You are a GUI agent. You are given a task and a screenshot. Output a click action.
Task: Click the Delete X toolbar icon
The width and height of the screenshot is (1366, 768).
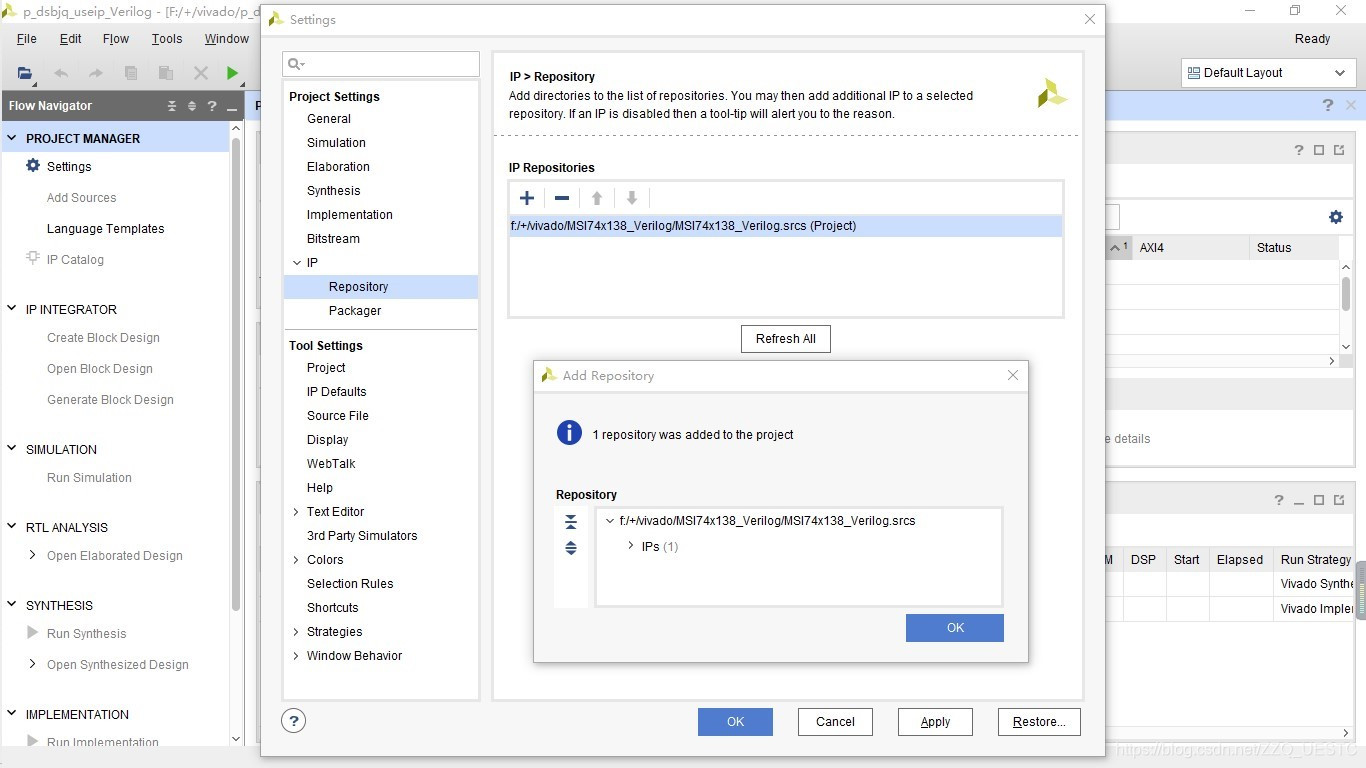click(x=201, y=73)
